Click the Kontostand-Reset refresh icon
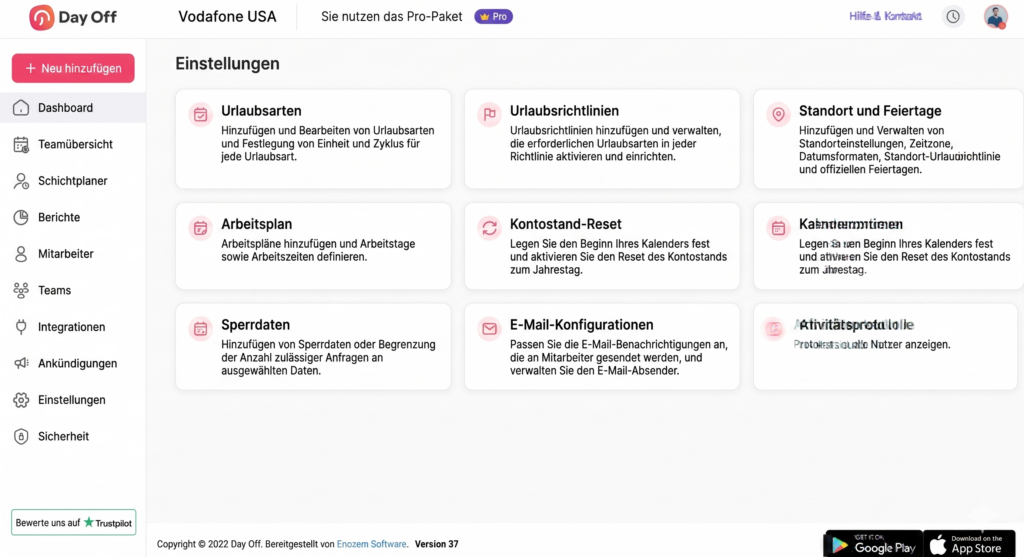This screenshot has height=557, width=1024. (x=489, y=228)
